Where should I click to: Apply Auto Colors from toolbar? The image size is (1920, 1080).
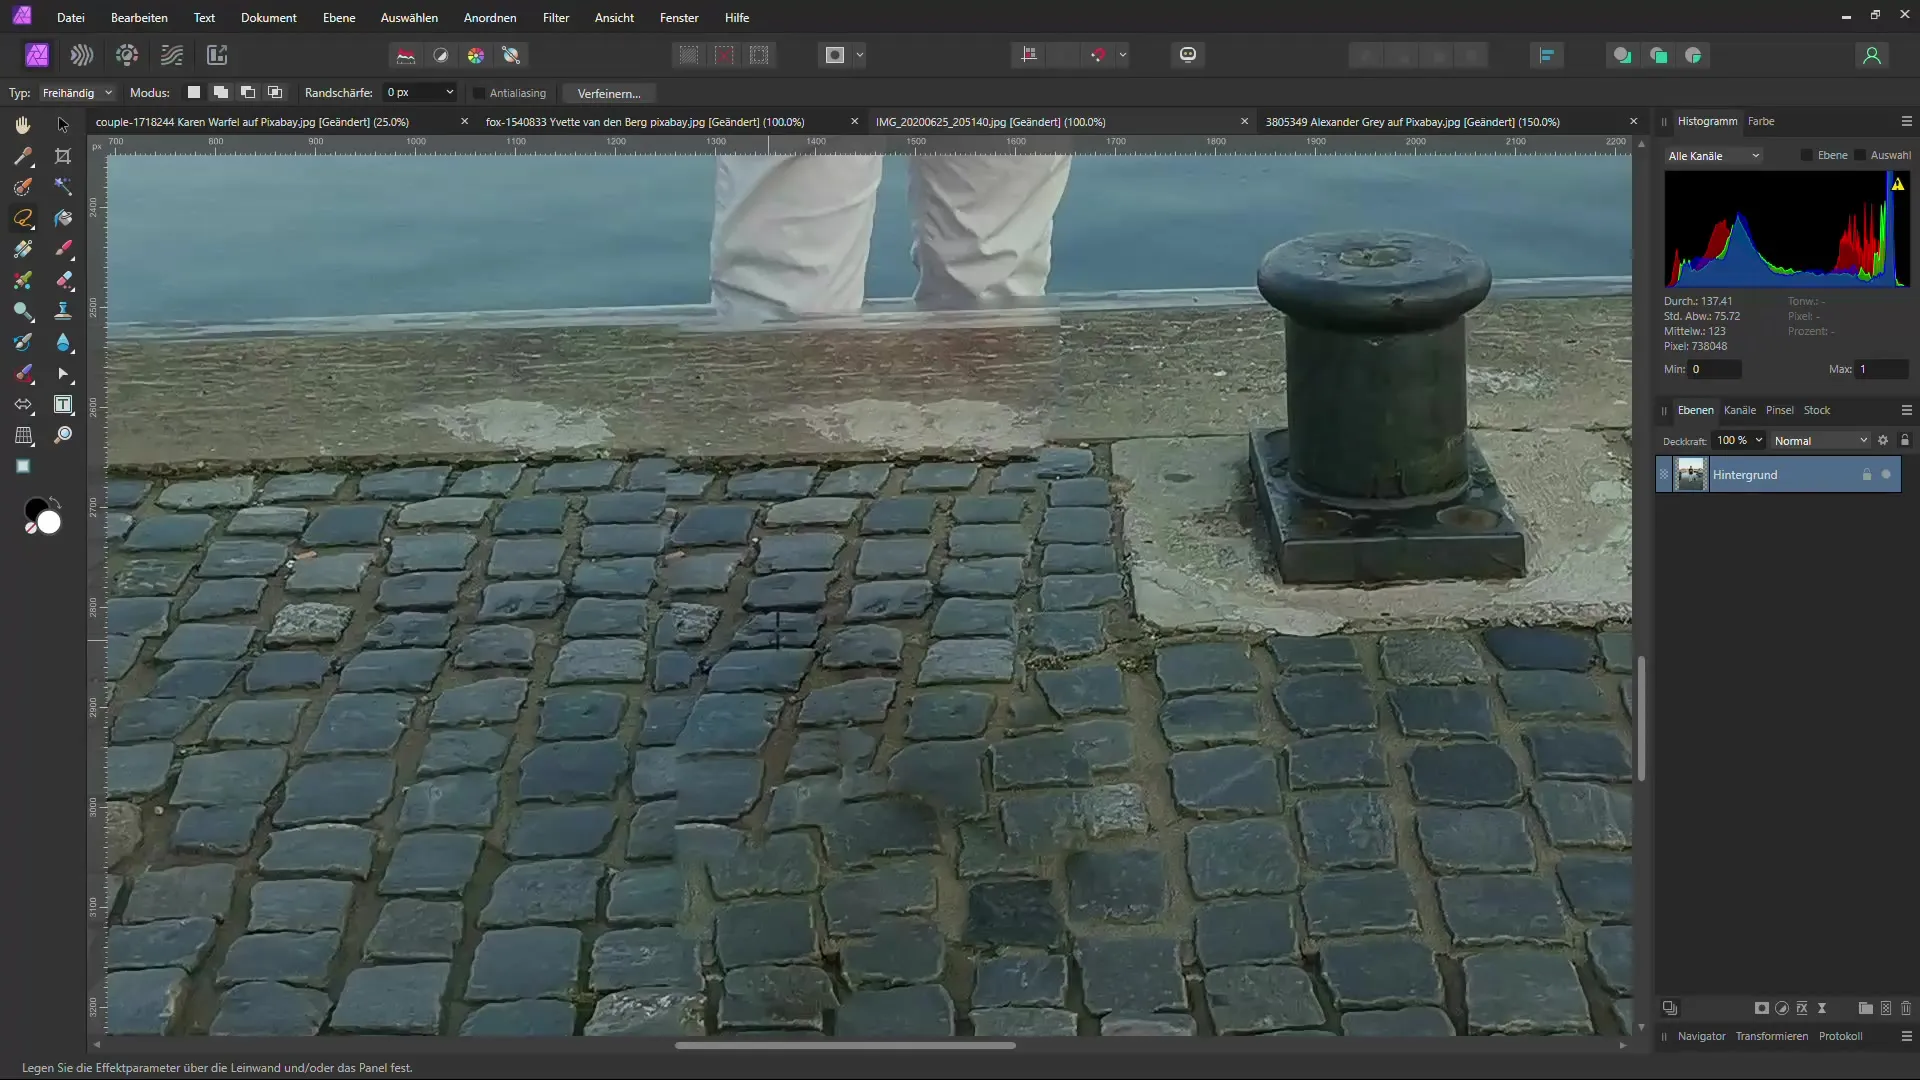[x=476, y=55]
